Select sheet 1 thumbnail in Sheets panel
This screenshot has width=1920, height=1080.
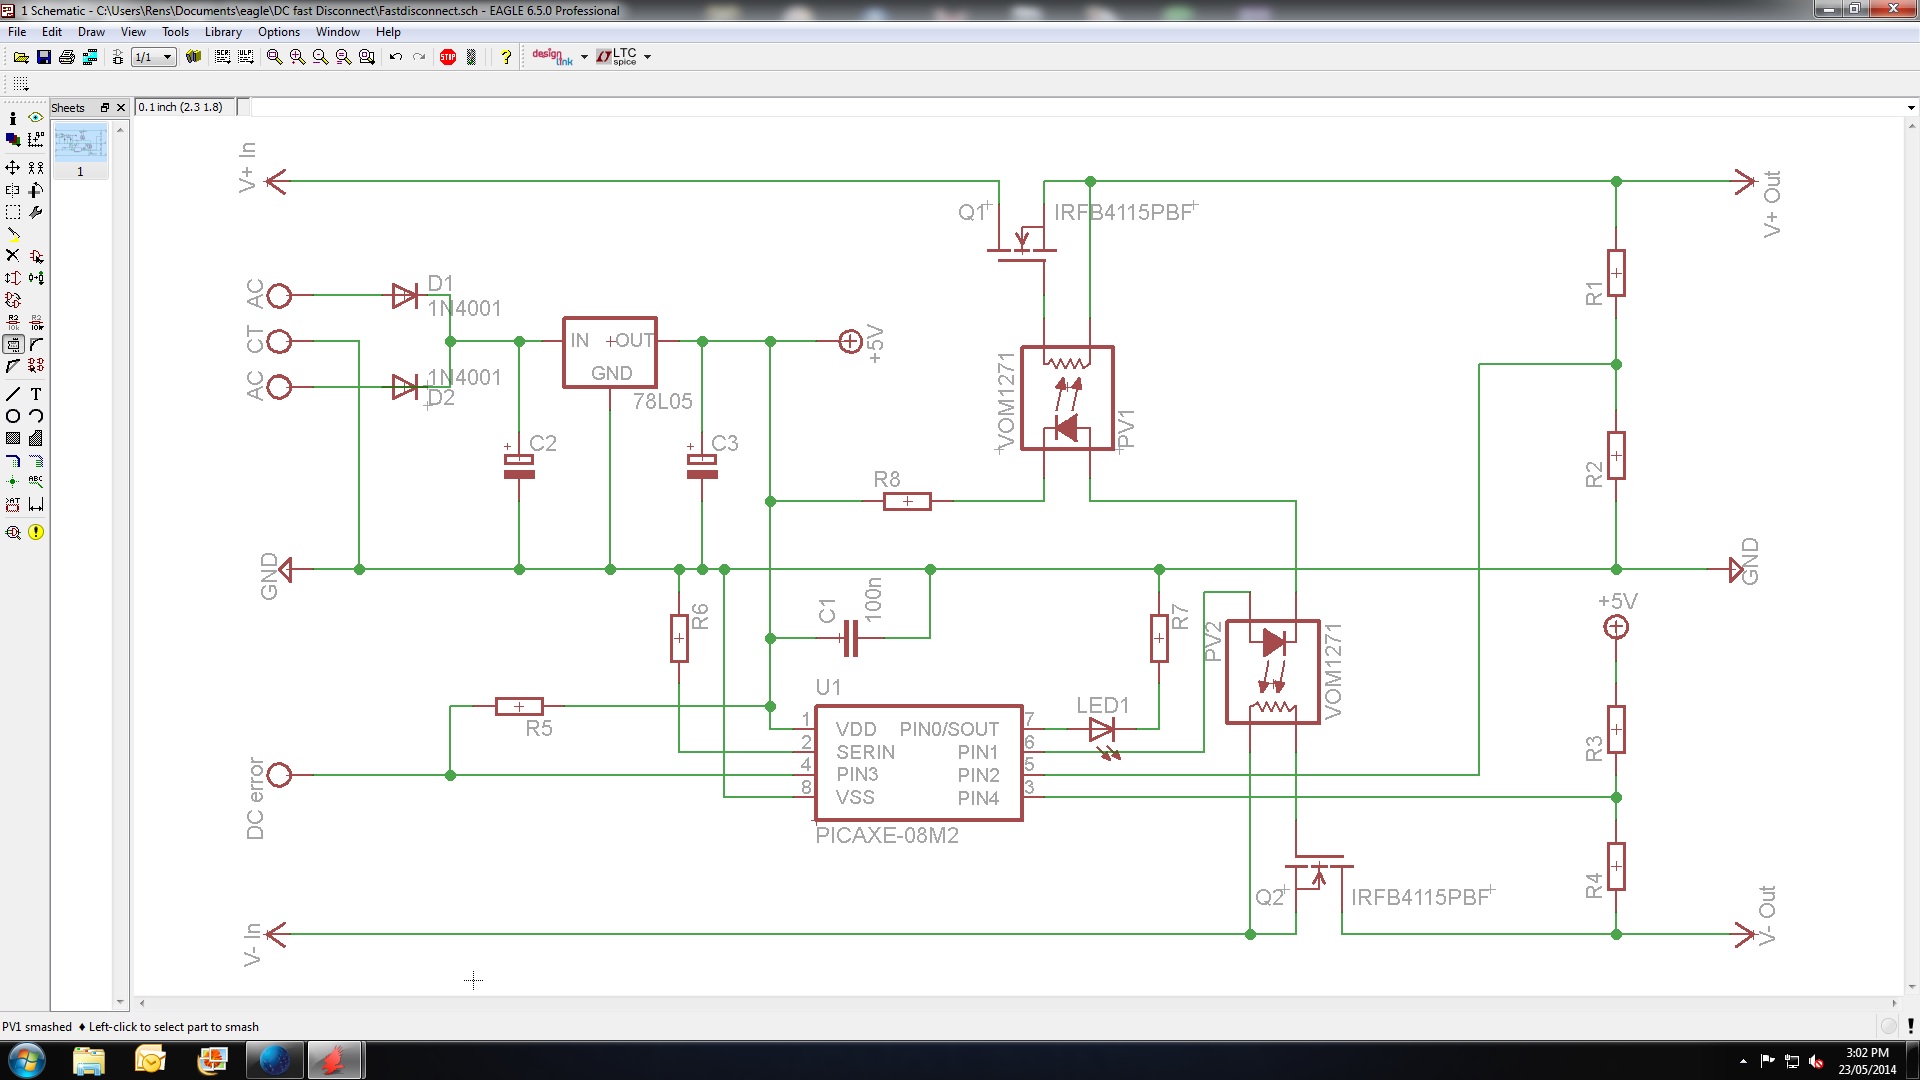(80, 150)
